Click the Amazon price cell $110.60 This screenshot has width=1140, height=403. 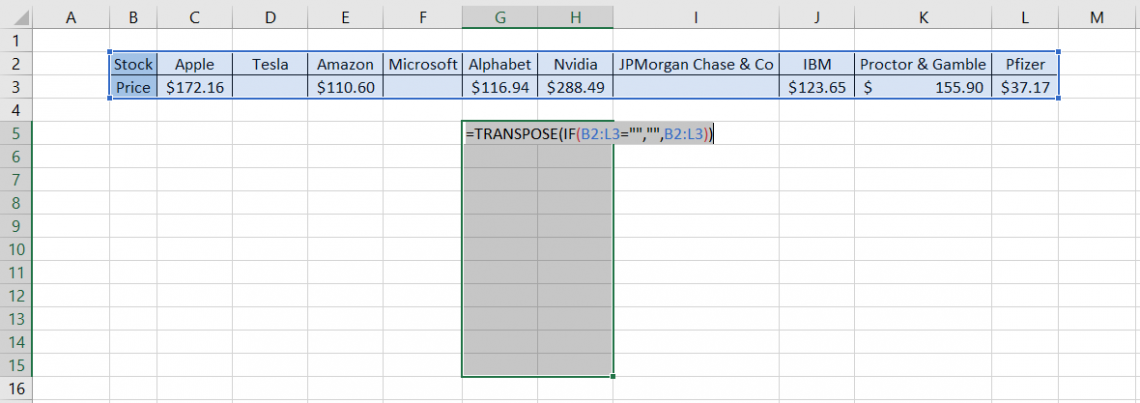[x=345, y=87]
